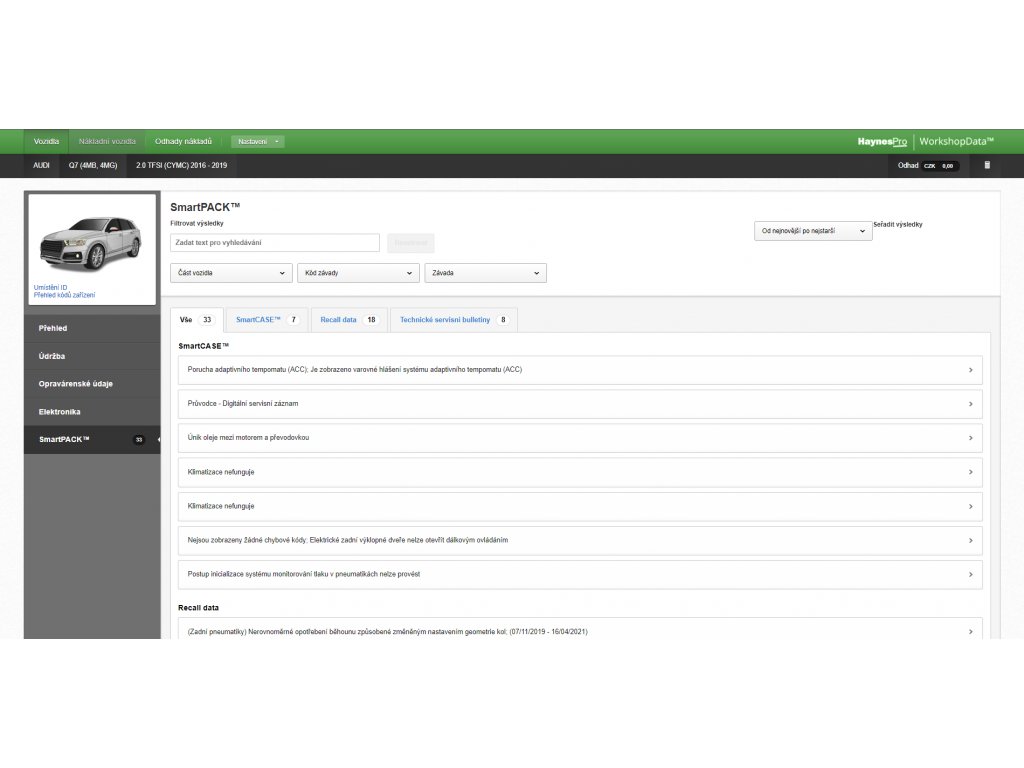
Task: Click the Odhad CZK 0,00 estimate
Action: (x=928, y=166)
